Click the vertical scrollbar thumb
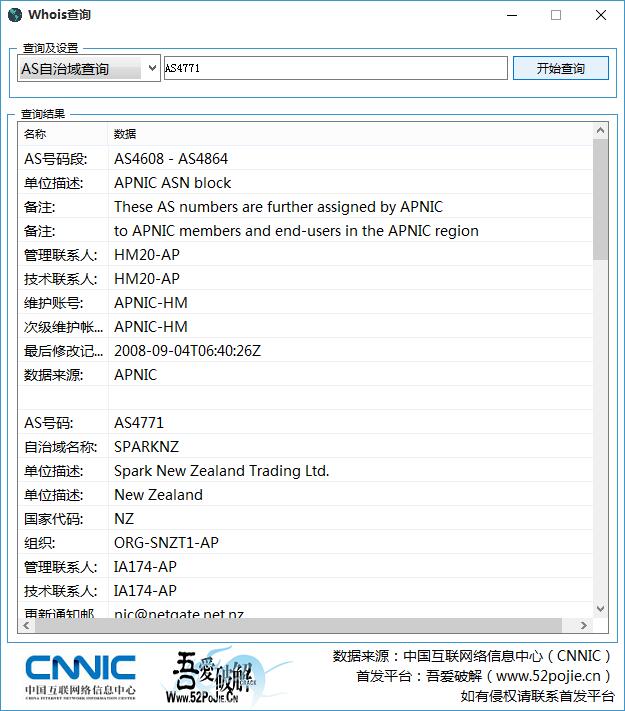 (601, 200)
